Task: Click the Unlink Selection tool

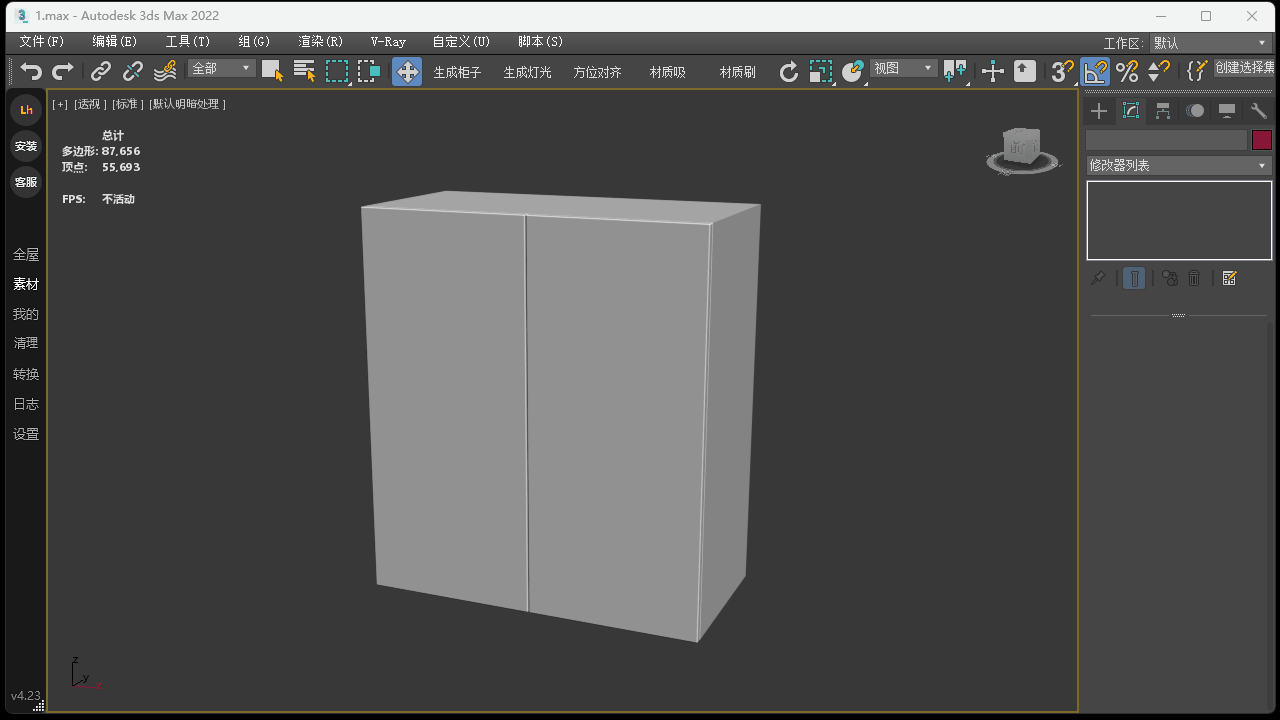Action: [x=133, y=71]
